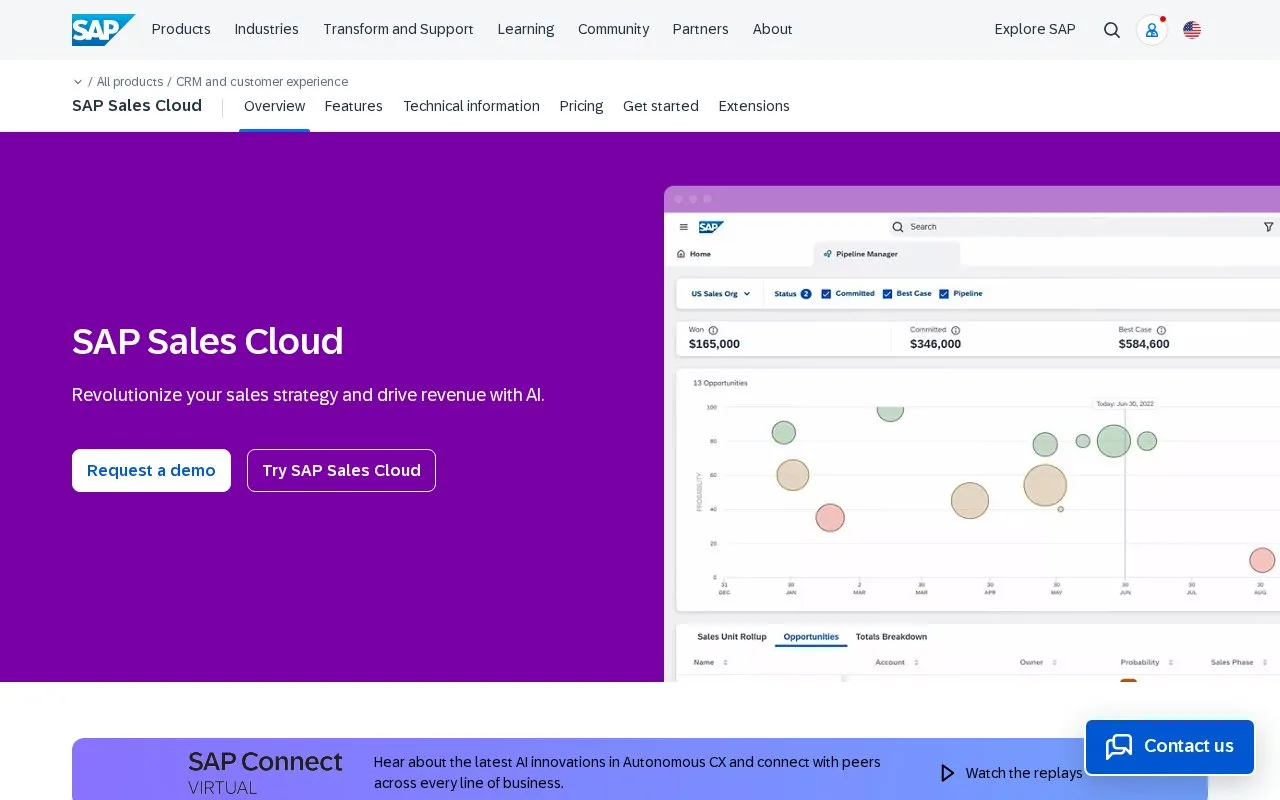Click the SAP Sales Cloud product title
1280x800 pixels.
[137, 106]
